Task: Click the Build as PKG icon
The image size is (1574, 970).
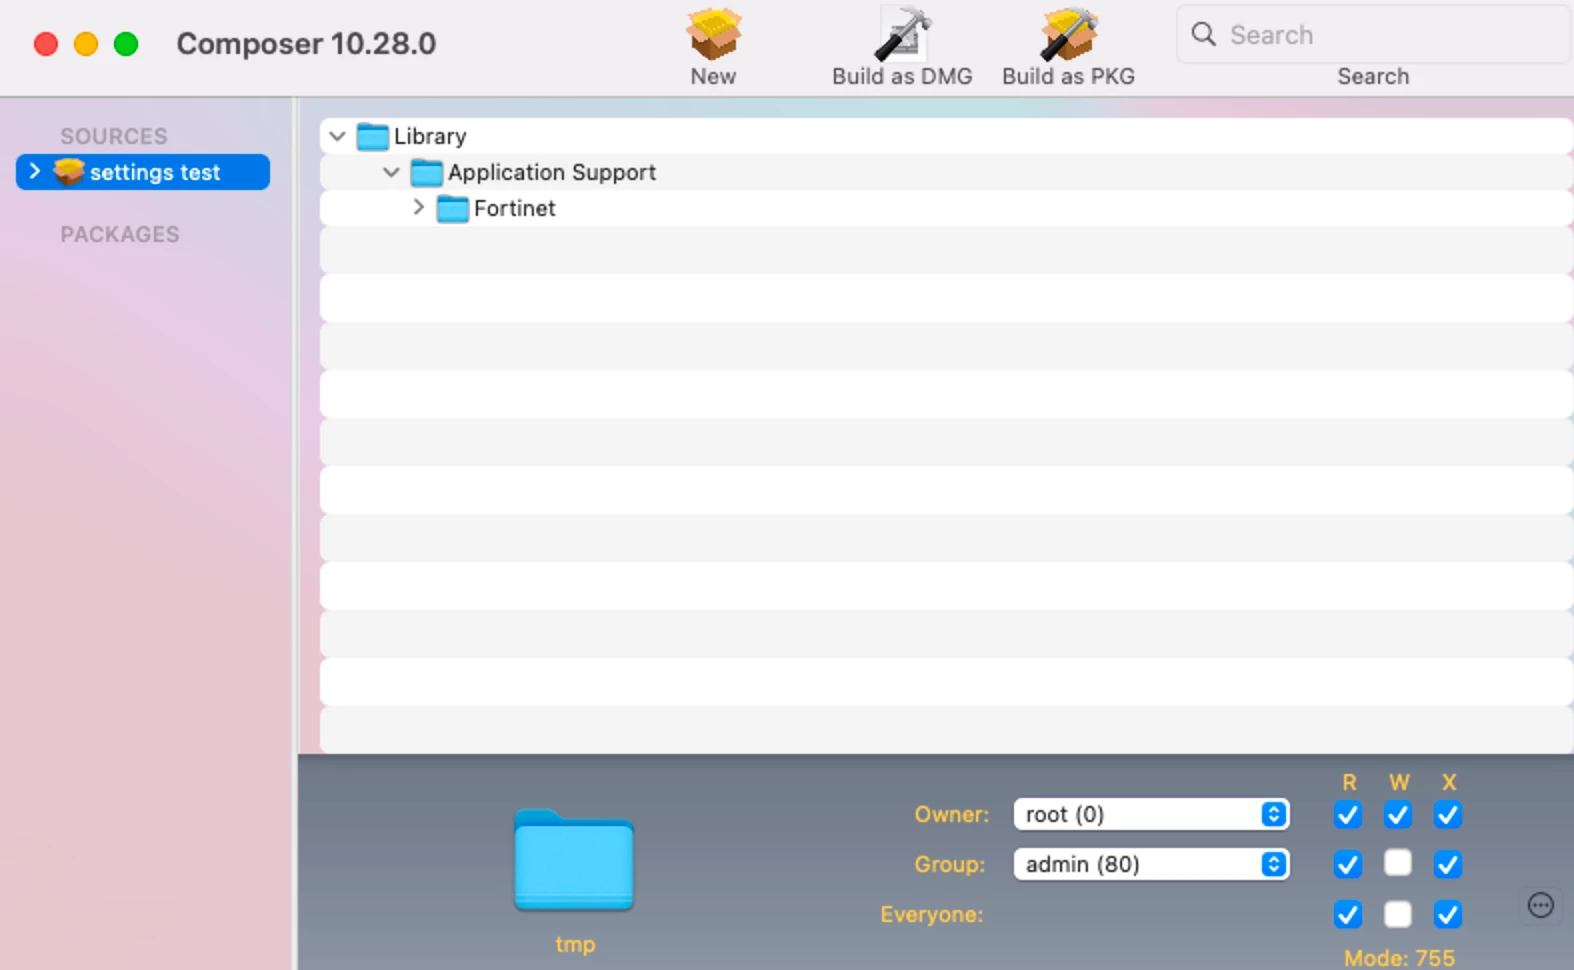Action: tap(1068, 35)
